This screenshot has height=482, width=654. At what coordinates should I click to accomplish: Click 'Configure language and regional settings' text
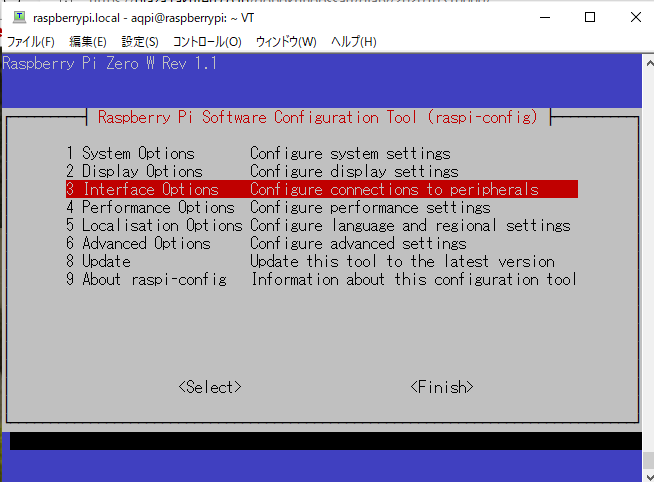(x=410, y=225)
